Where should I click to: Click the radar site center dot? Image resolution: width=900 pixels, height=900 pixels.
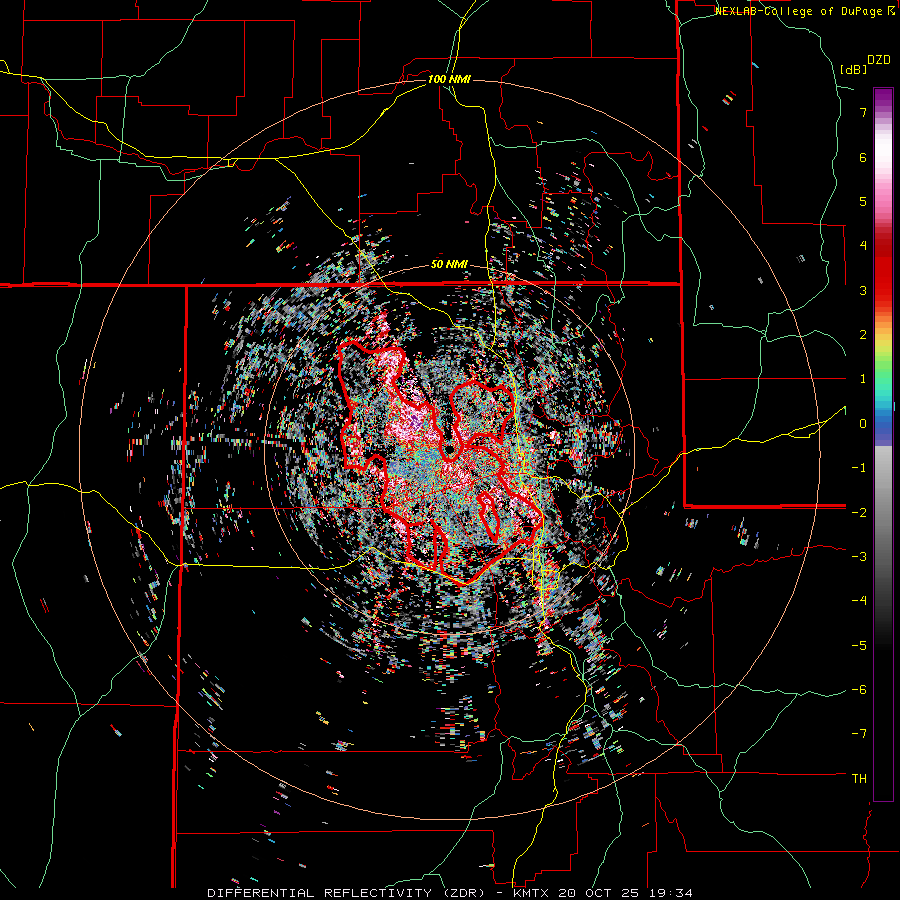[x=449, y=452]
